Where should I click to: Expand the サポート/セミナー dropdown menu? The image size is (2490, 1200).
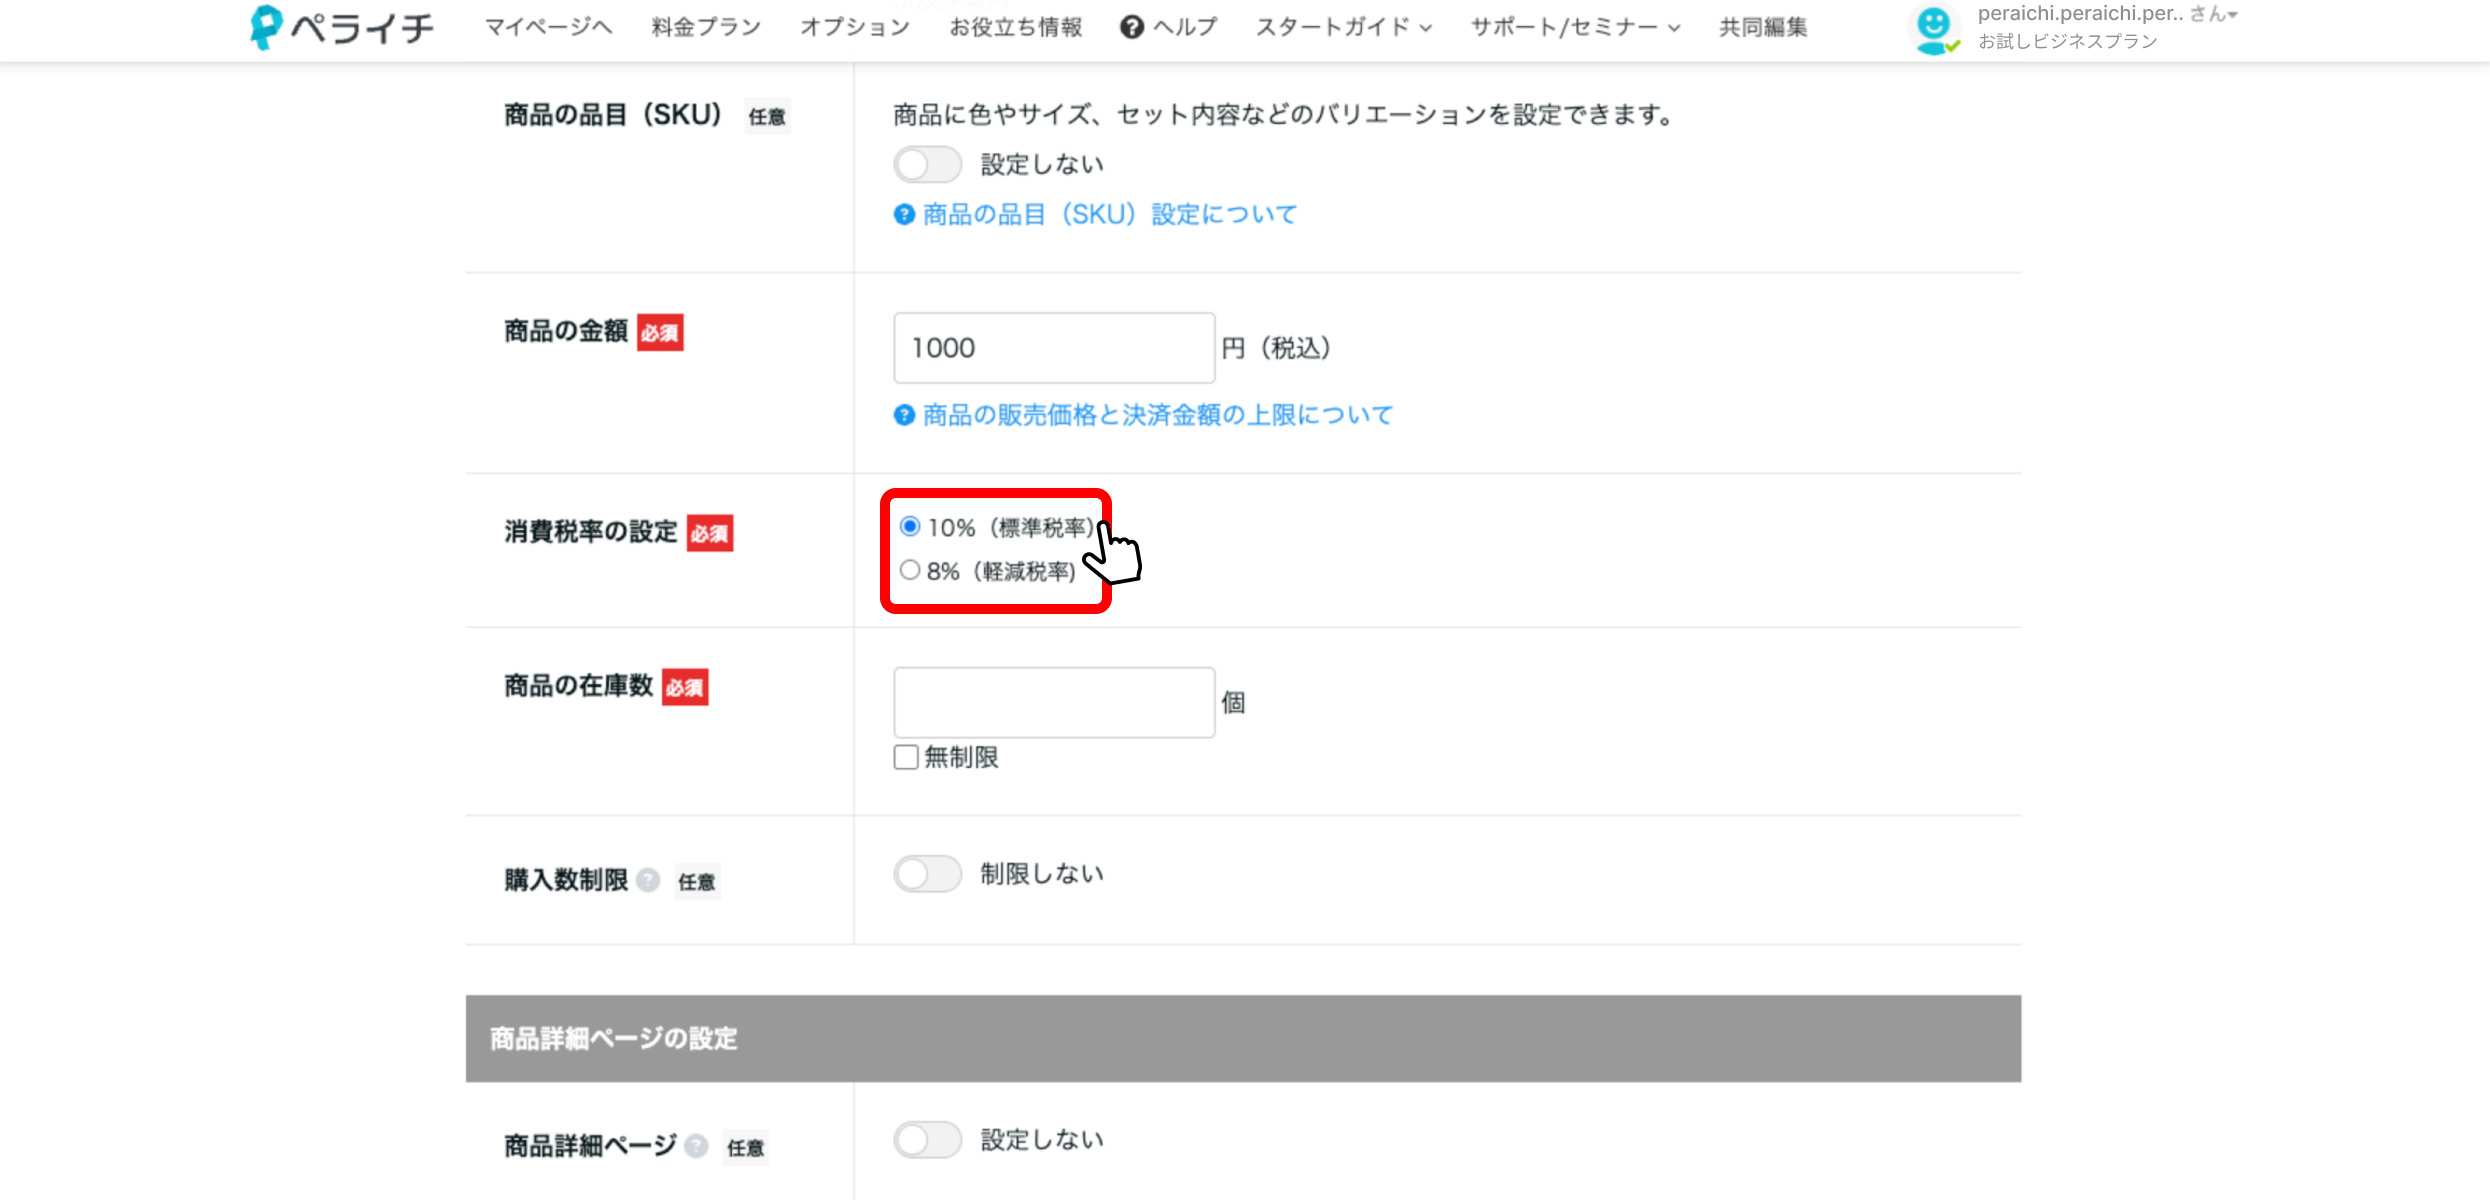(1575, 27)
